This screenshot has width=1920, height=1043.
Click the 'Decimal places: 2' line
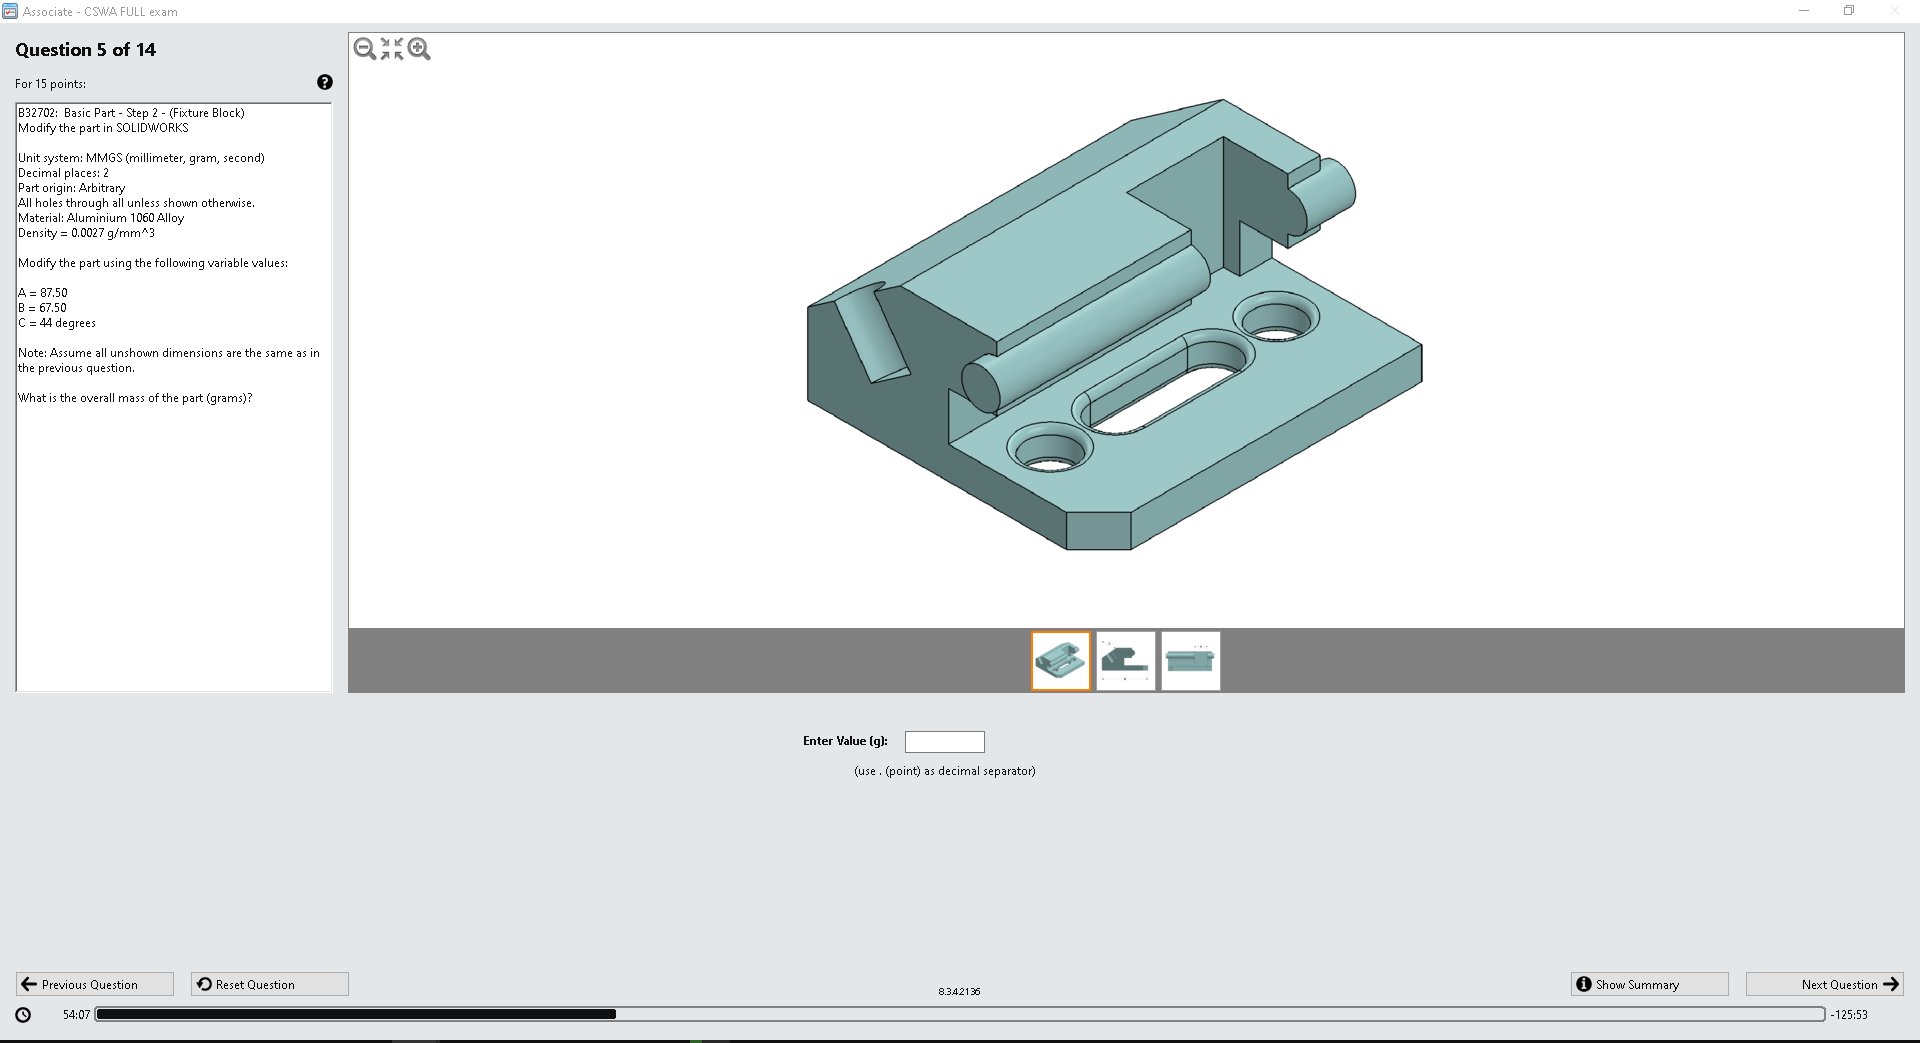[63, 173]
